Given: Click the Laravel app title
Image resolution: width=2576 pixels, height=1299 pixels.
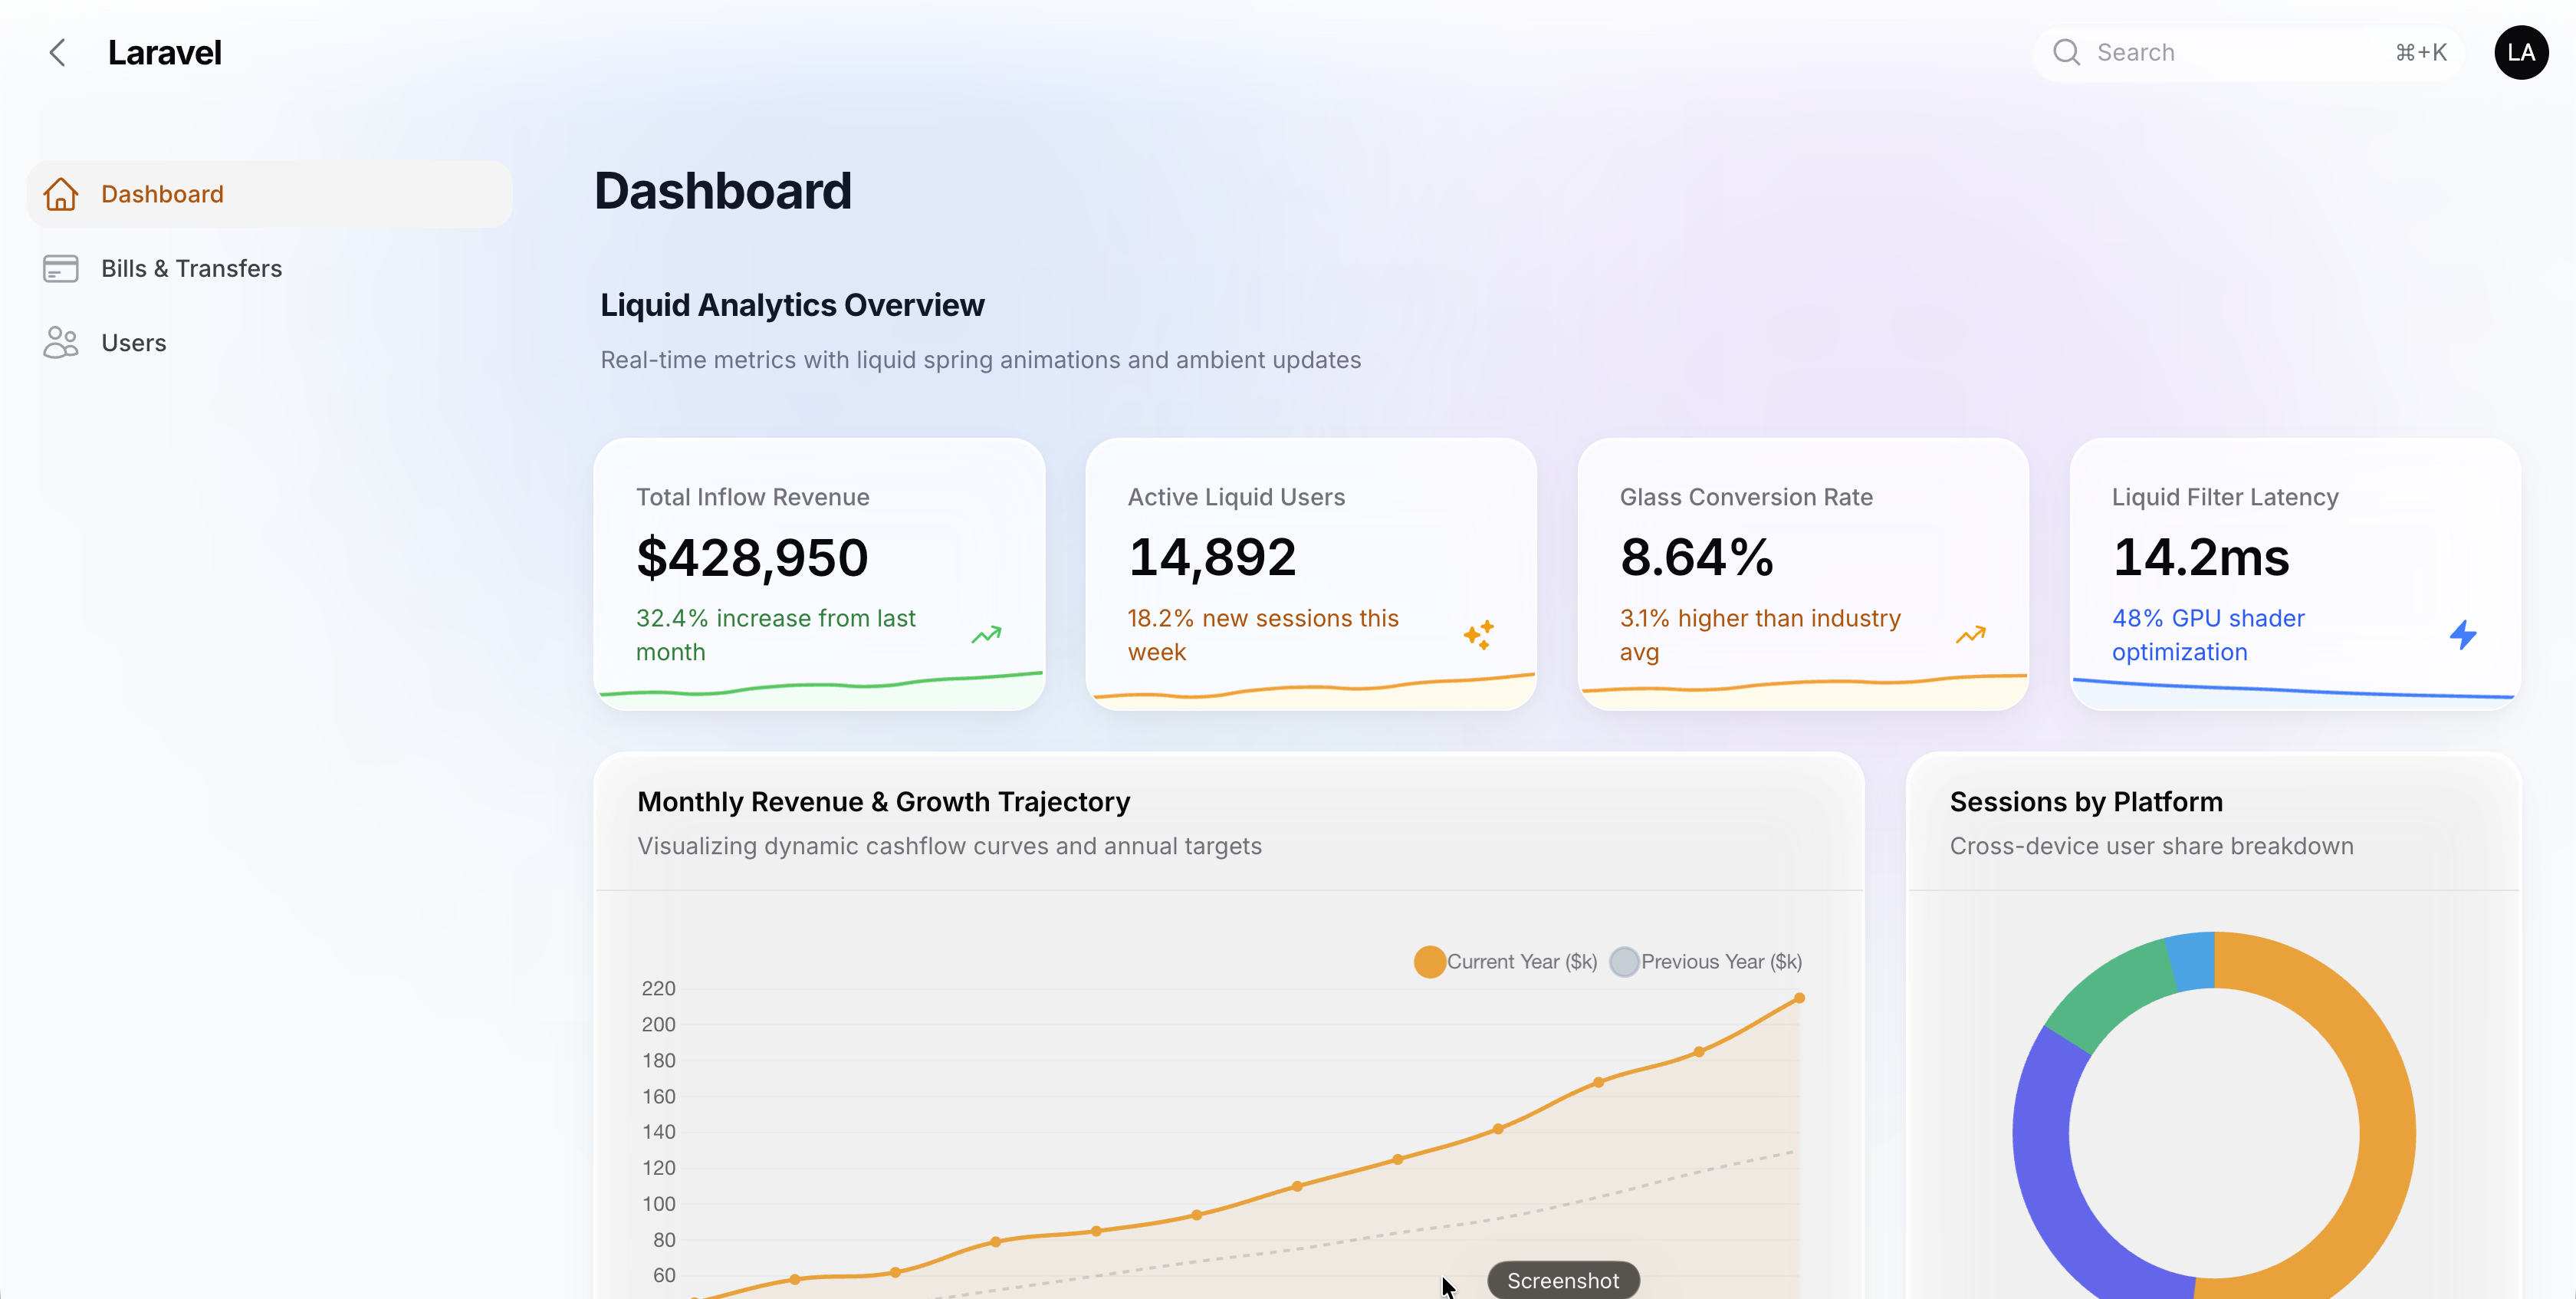Looking at the screenshot, I should click(x=165, y=53).
